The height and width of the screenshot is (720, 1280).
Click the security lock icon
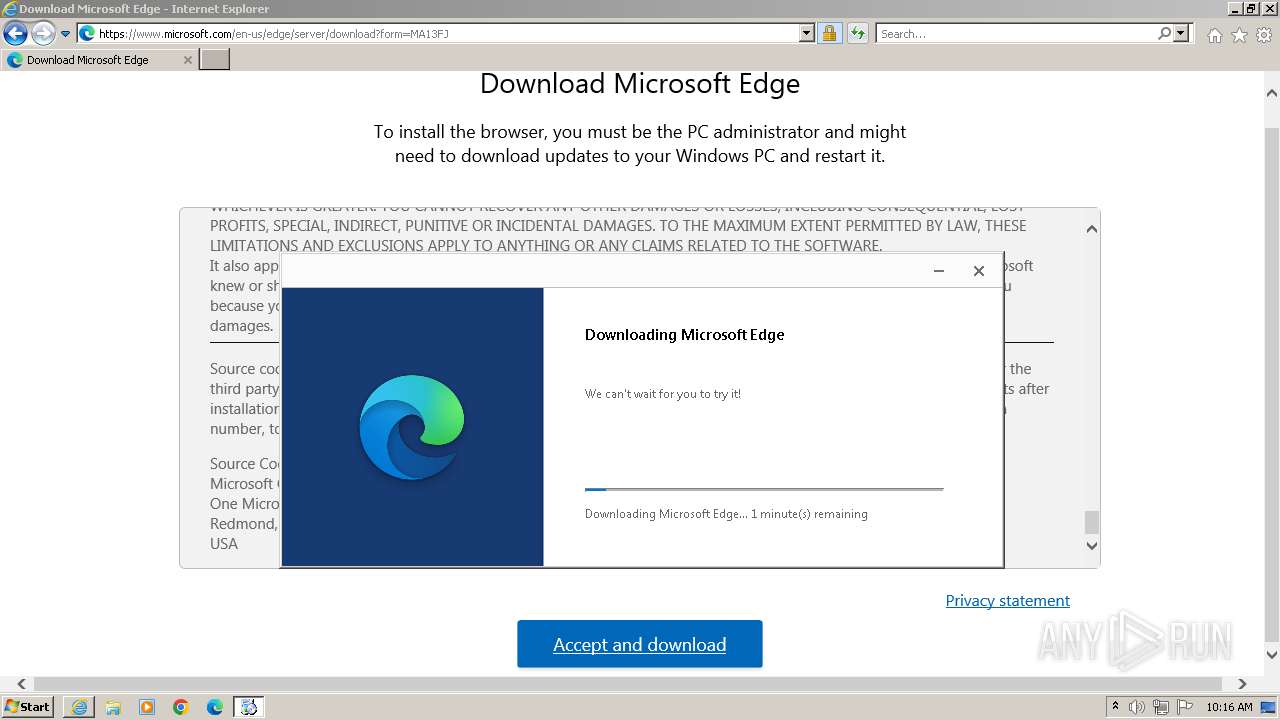point(829,34)
